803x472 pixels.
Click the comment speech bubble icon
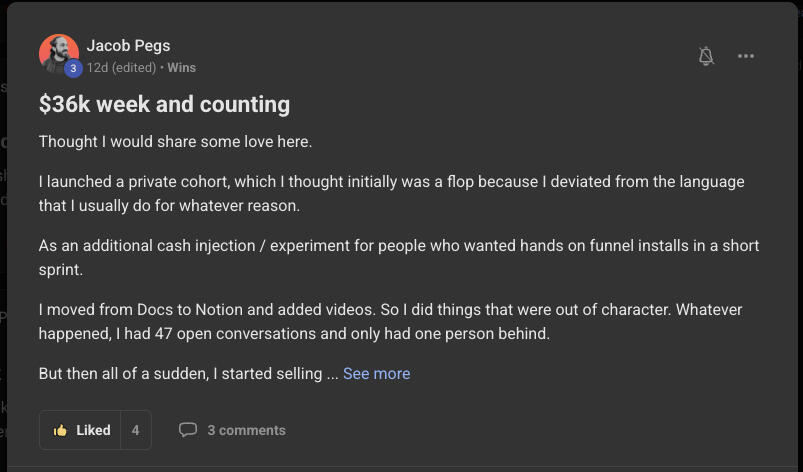pos(187,430)
